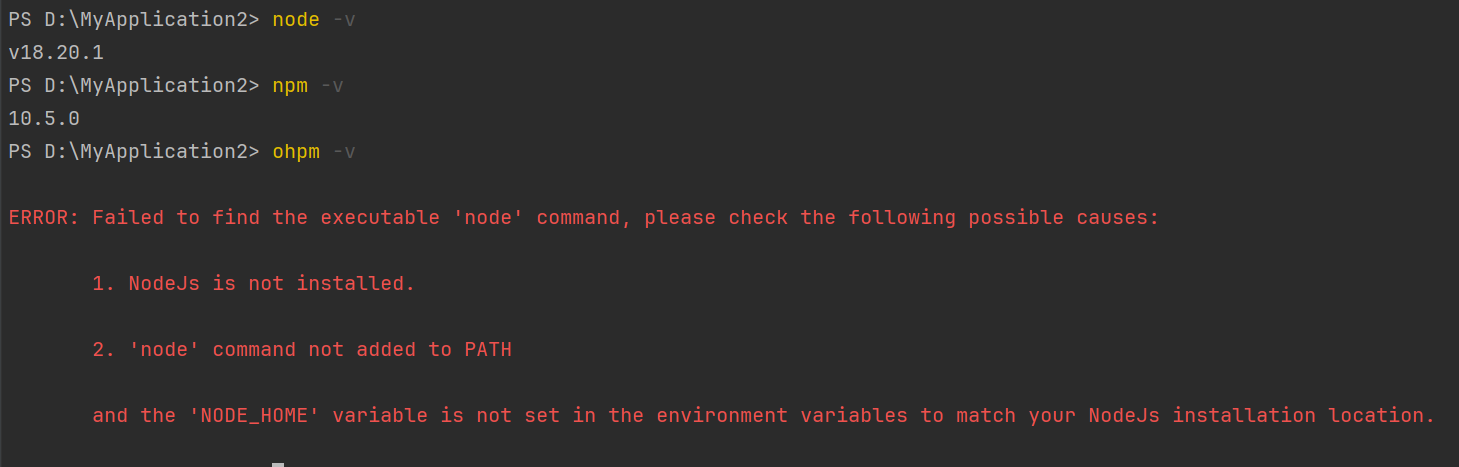Click the prompt before the npm command
The height and width of the screenshot is (467, 1459).
(x=134, y=86)
